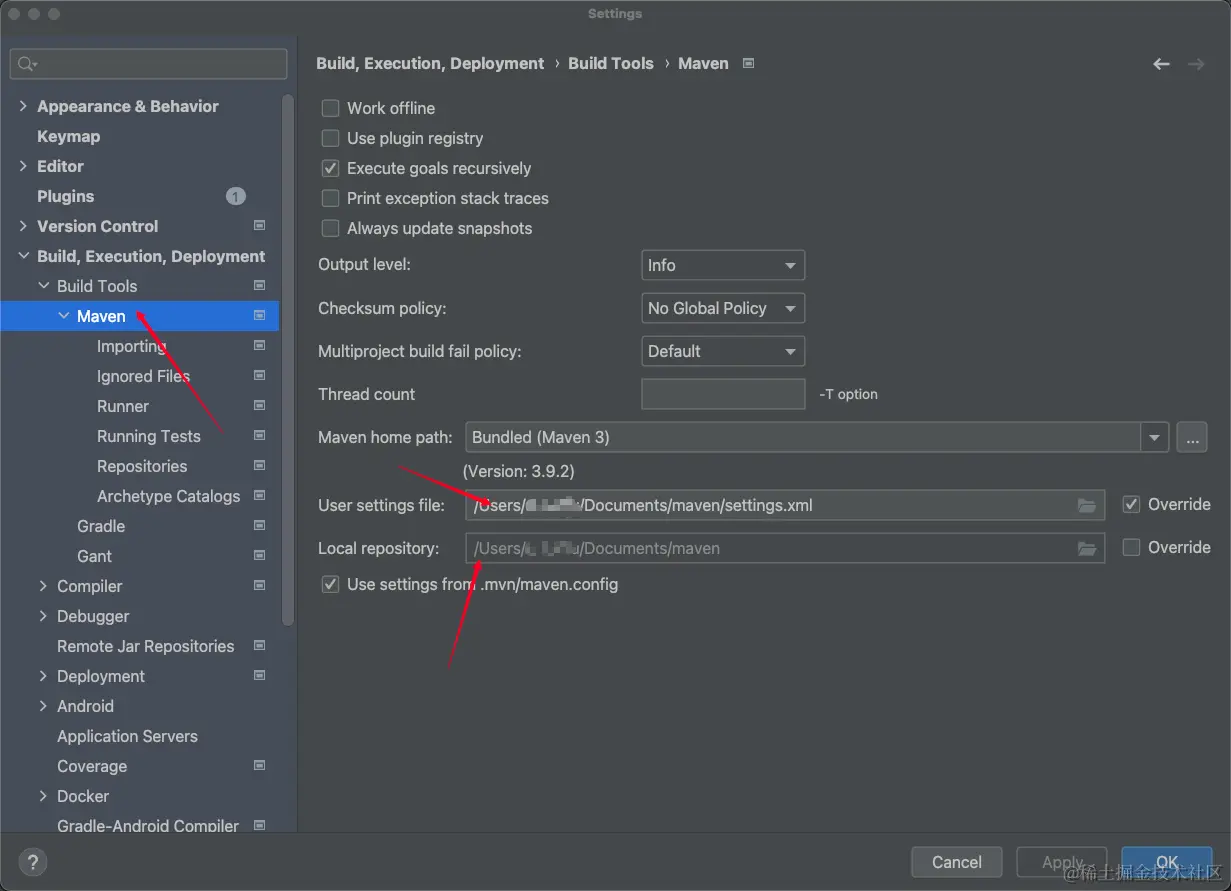
Task: Click the search magnifier icon in settings search
Action: click(x=27, y=64)
